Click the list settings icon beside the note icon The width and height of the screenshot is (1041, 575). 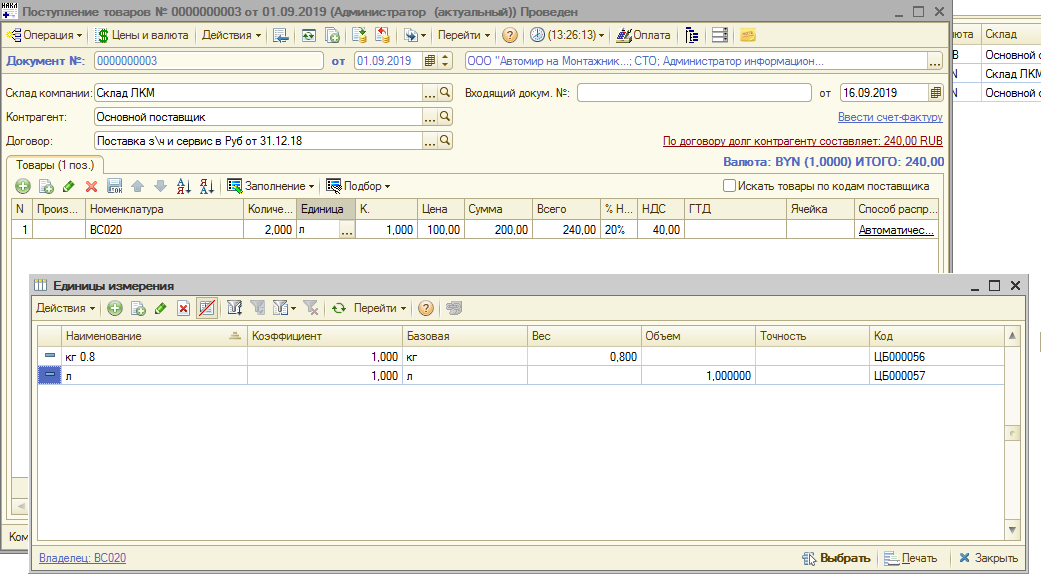720,35
